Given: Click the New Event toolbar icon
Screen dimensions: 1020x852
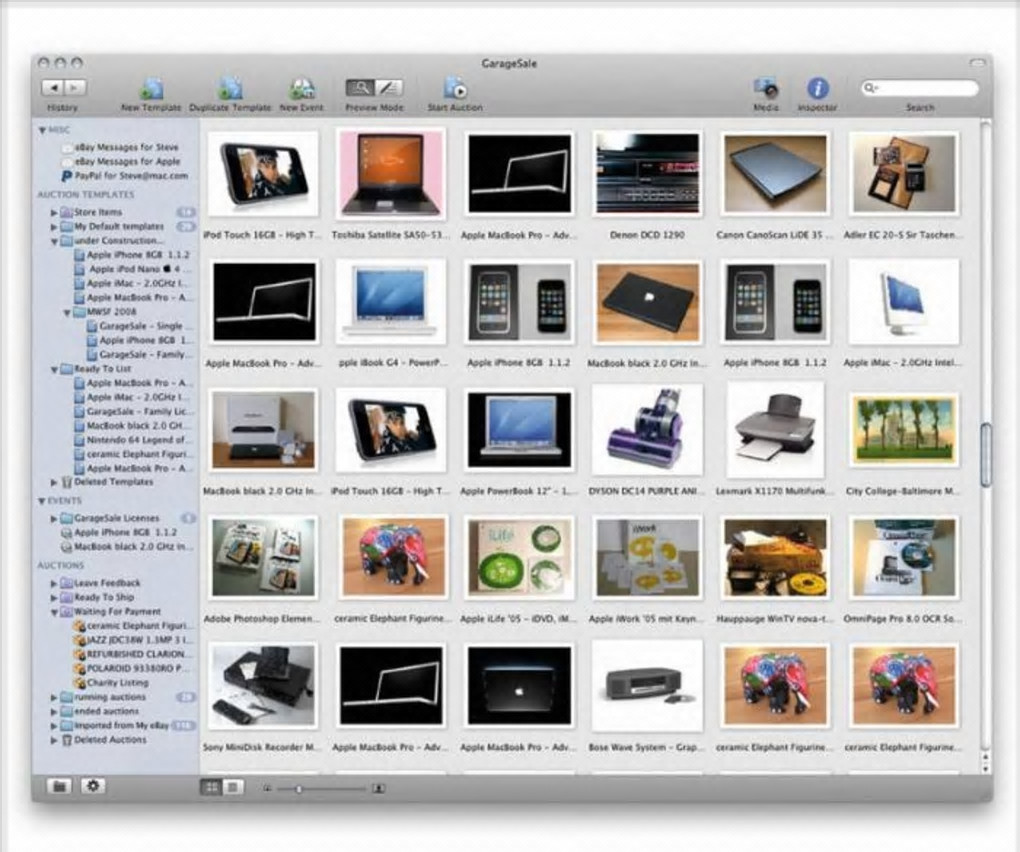Looking at the screenshot, I should coord(302,89).
